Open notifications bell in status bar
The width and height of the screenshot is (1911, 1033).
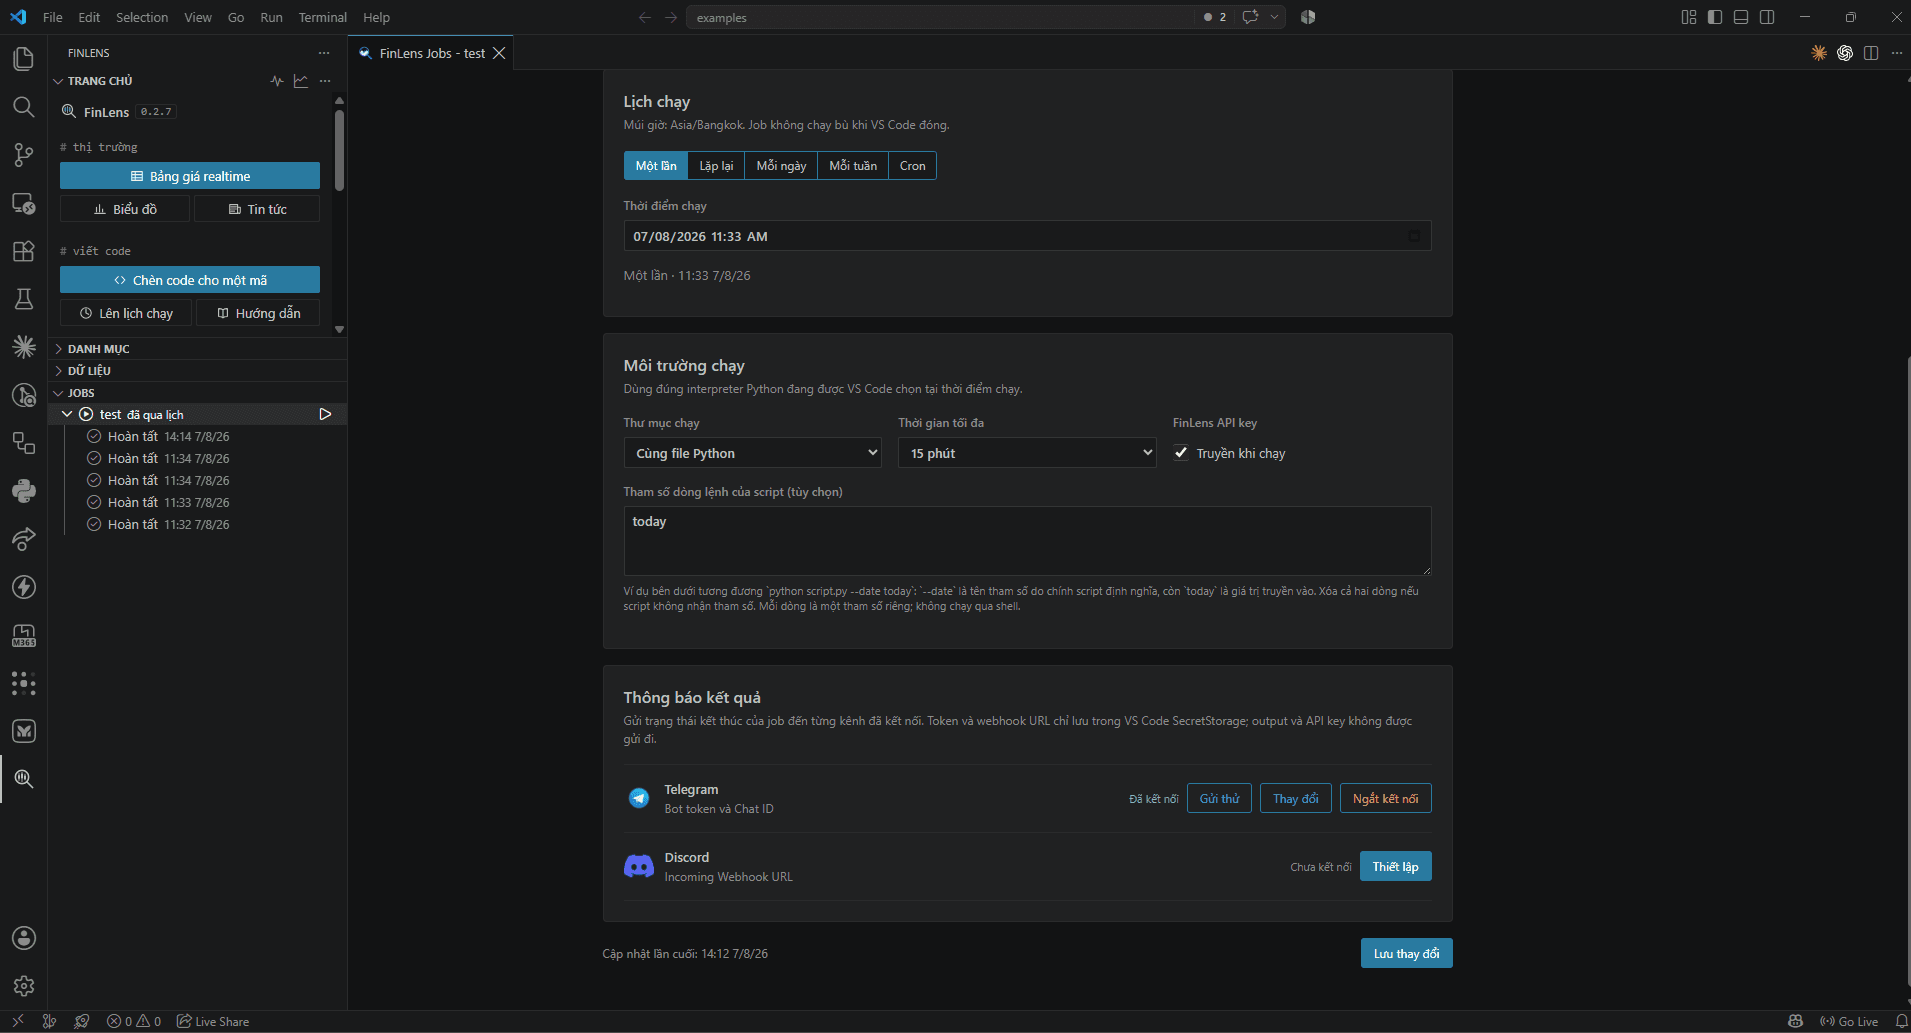click(1901, 1021)
